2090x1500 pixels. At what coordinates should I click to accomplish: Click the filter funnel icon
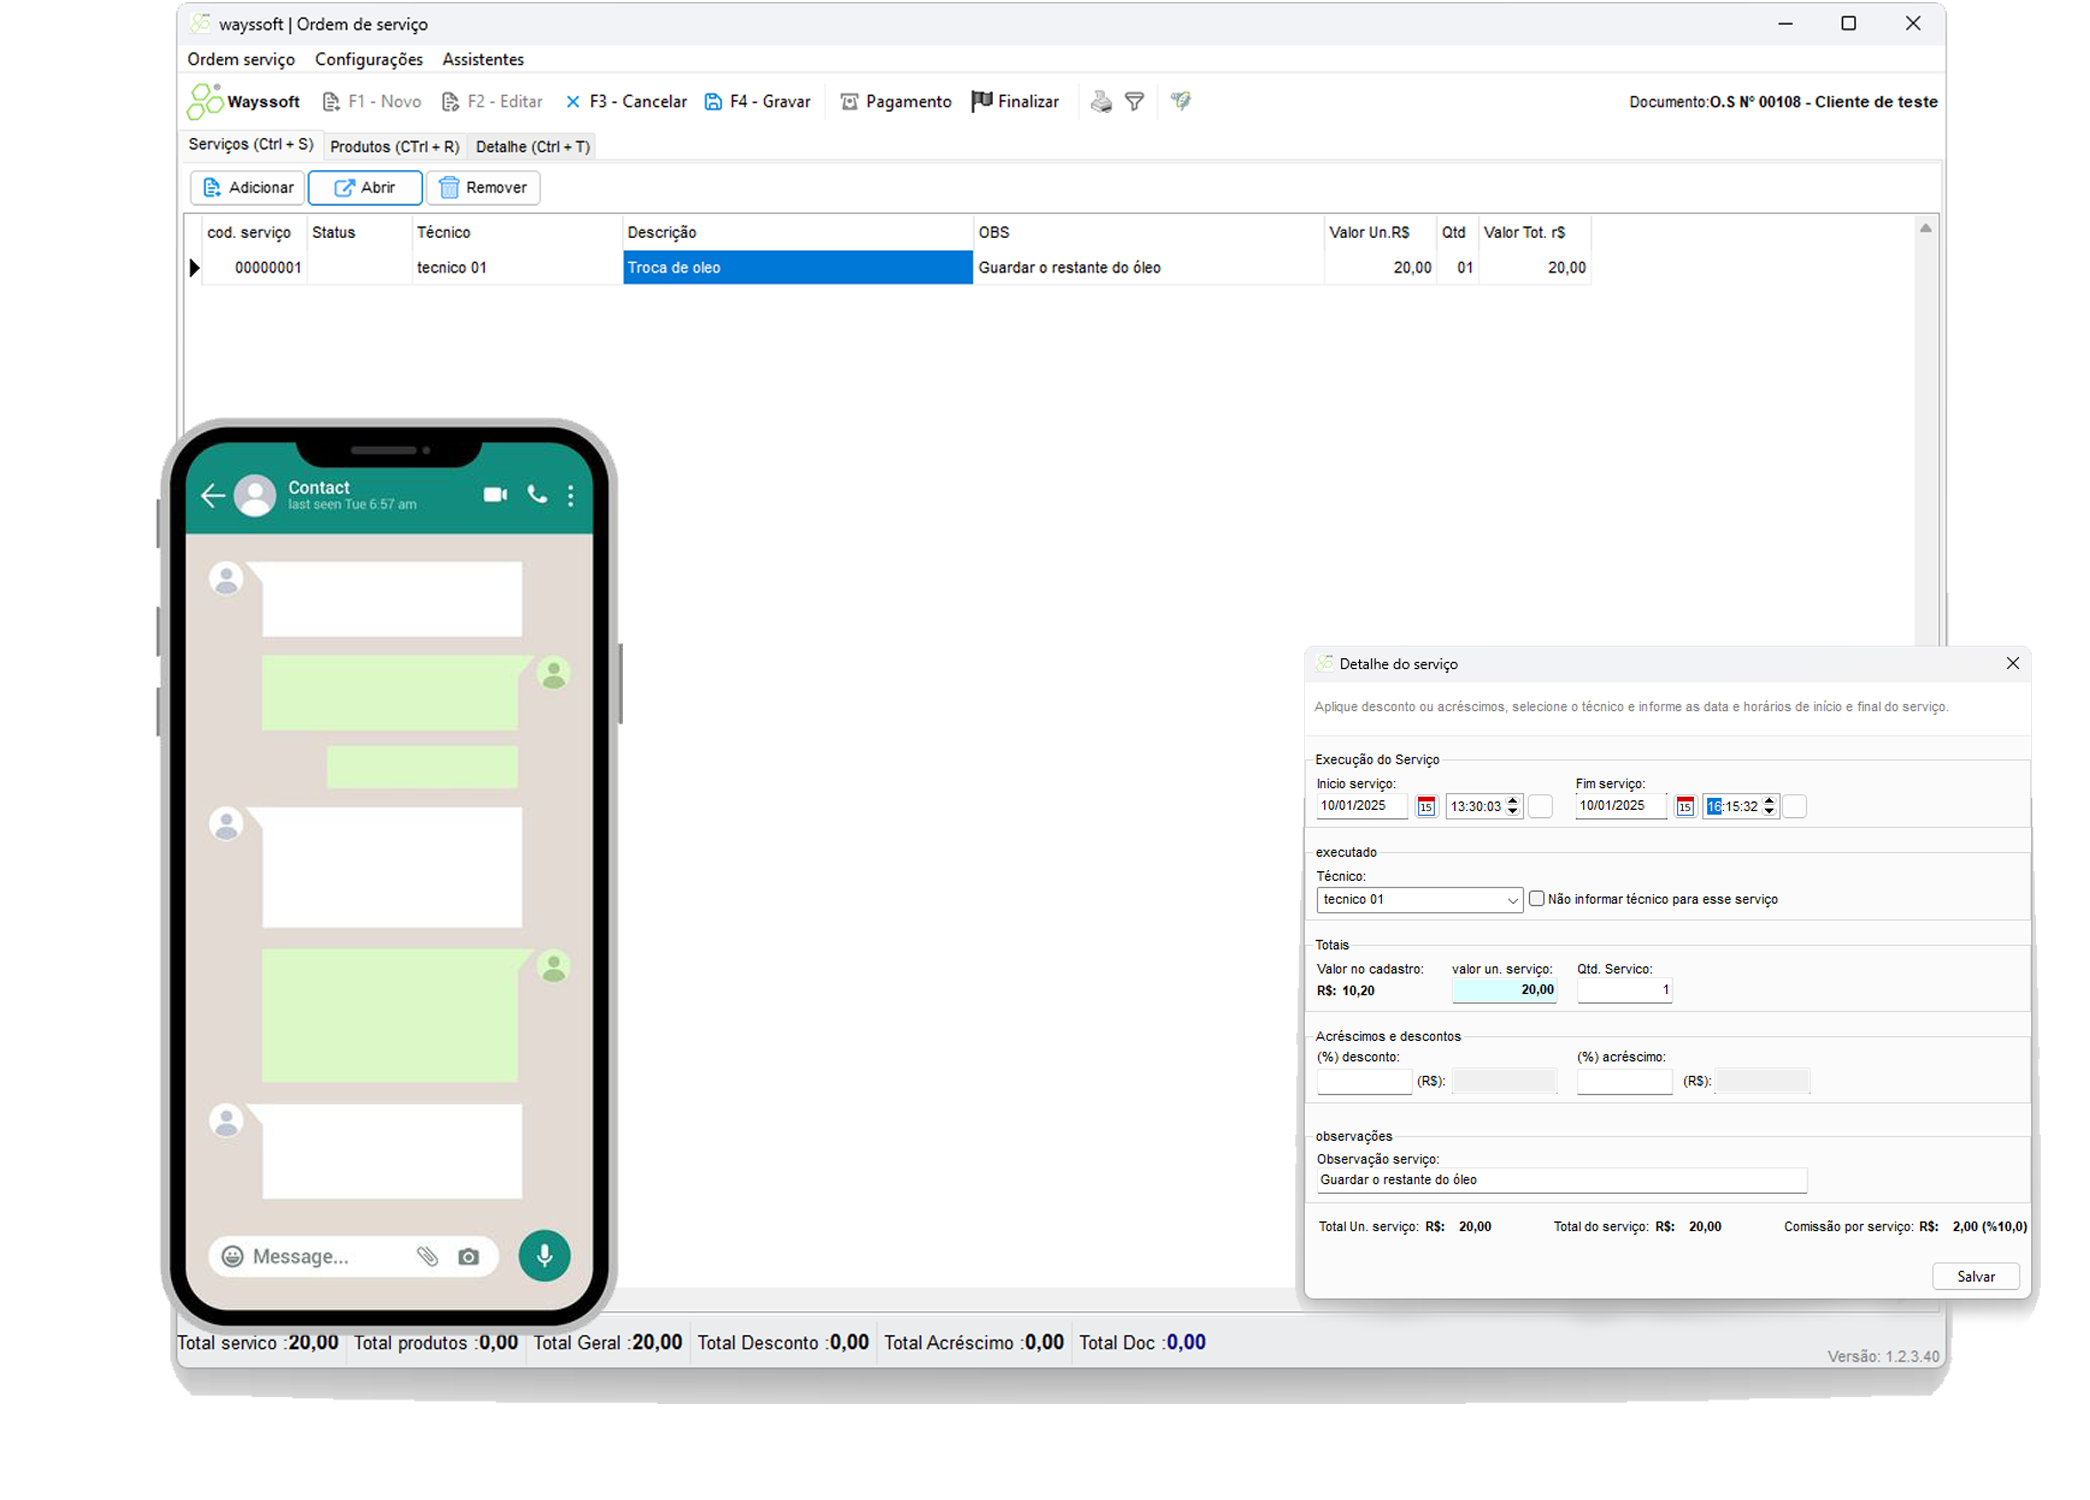1135,102
